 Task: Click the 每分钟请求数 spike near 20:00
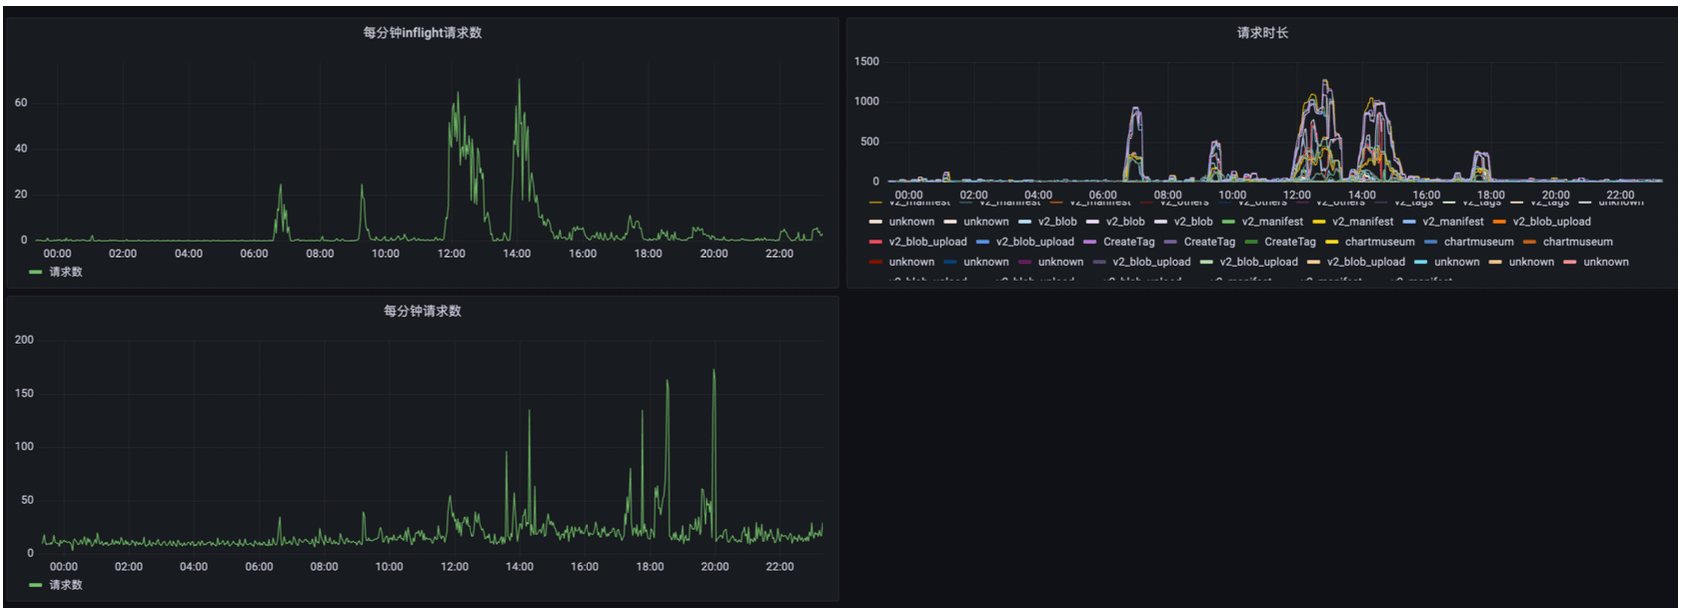tap(714, 372)
